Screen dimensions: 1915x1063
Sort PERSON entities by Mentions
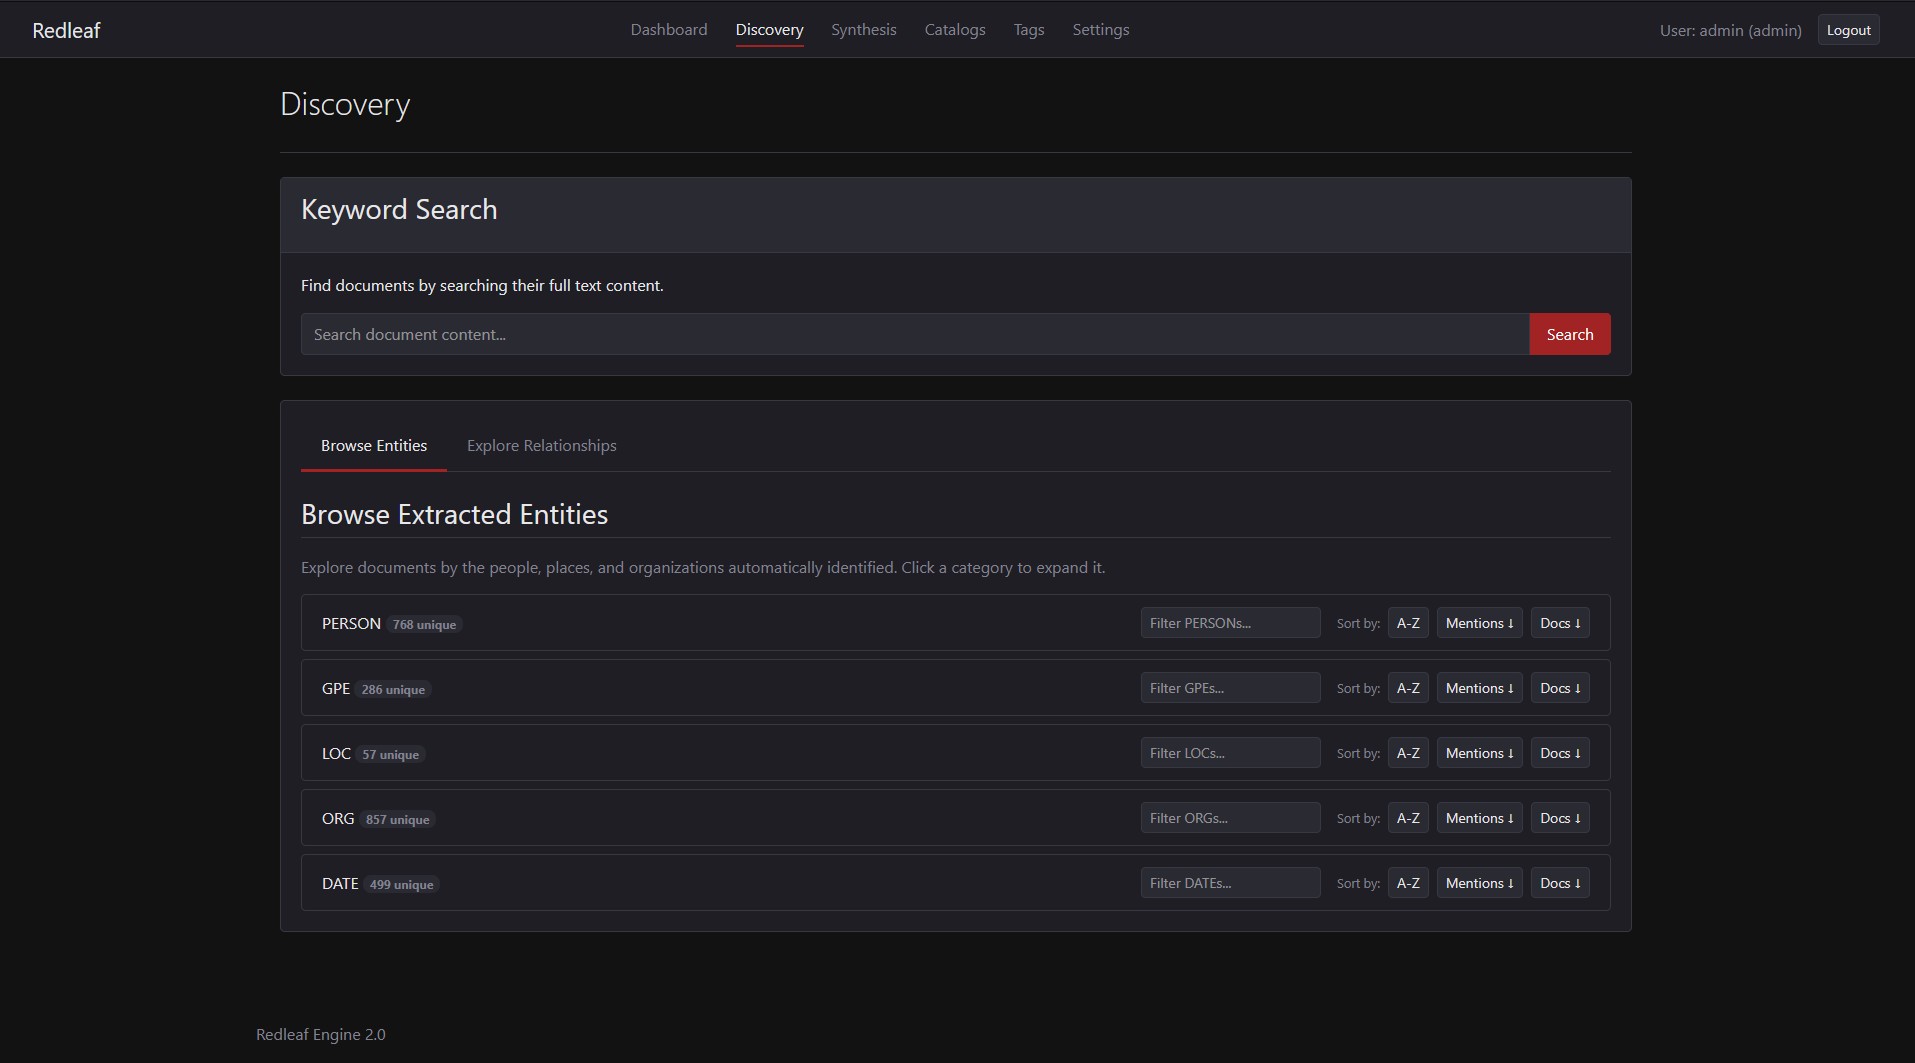[1479, 623]
